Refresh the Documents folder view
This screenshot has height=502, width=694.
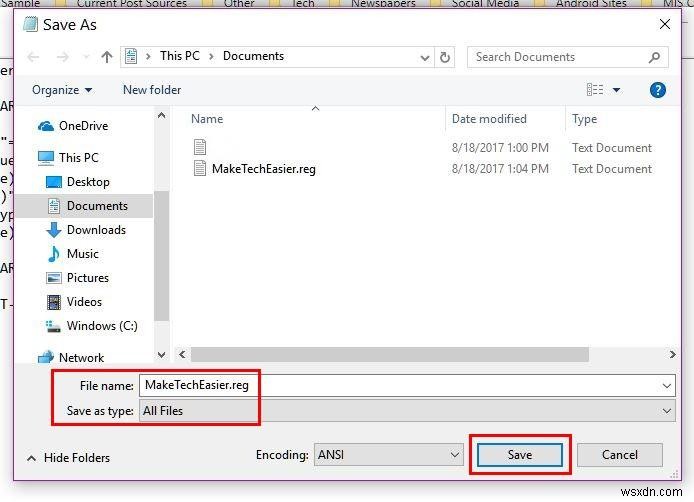(445, 57)
